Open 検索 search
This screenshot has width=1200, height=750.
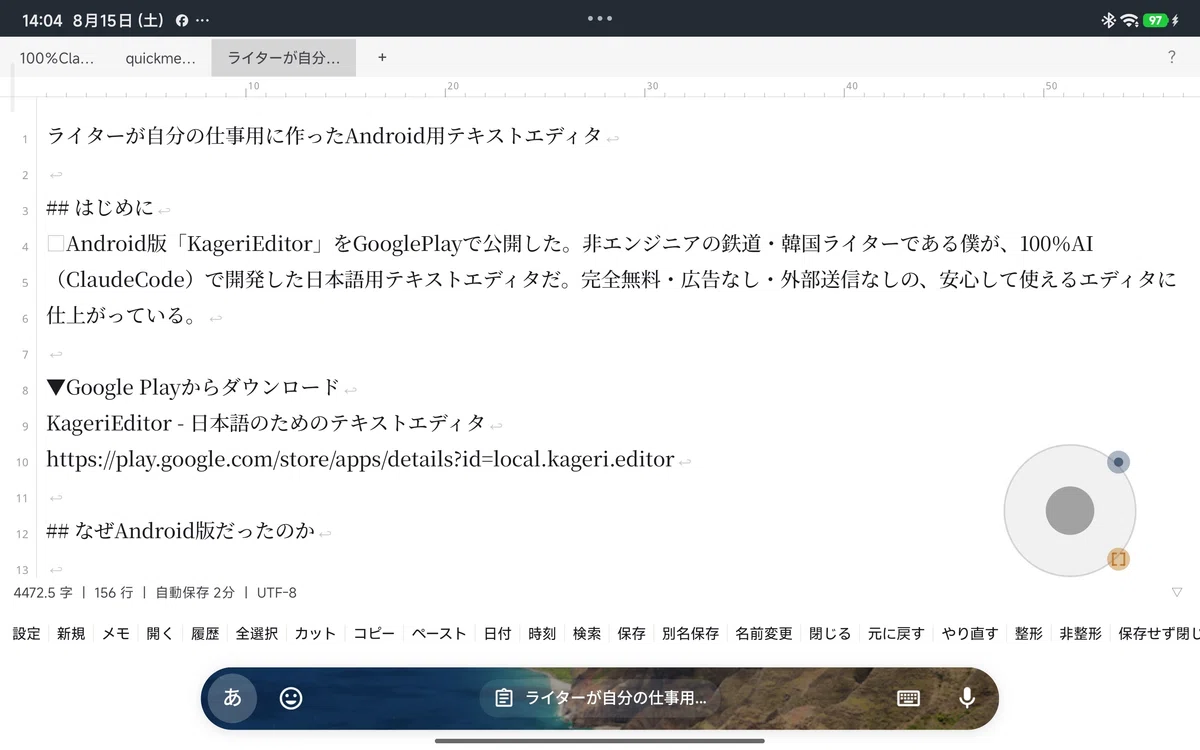[587, 634]
